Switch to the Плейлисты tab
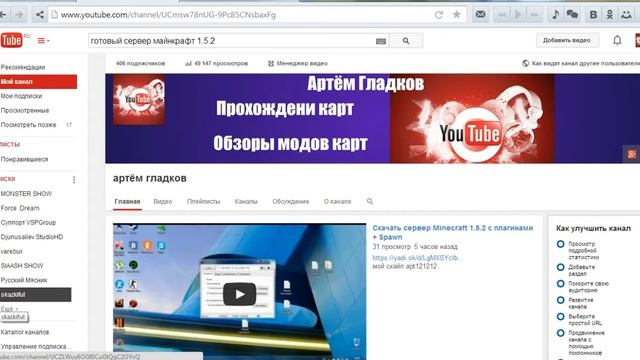Screen dimensions: 640x360 tap(203, 202)
